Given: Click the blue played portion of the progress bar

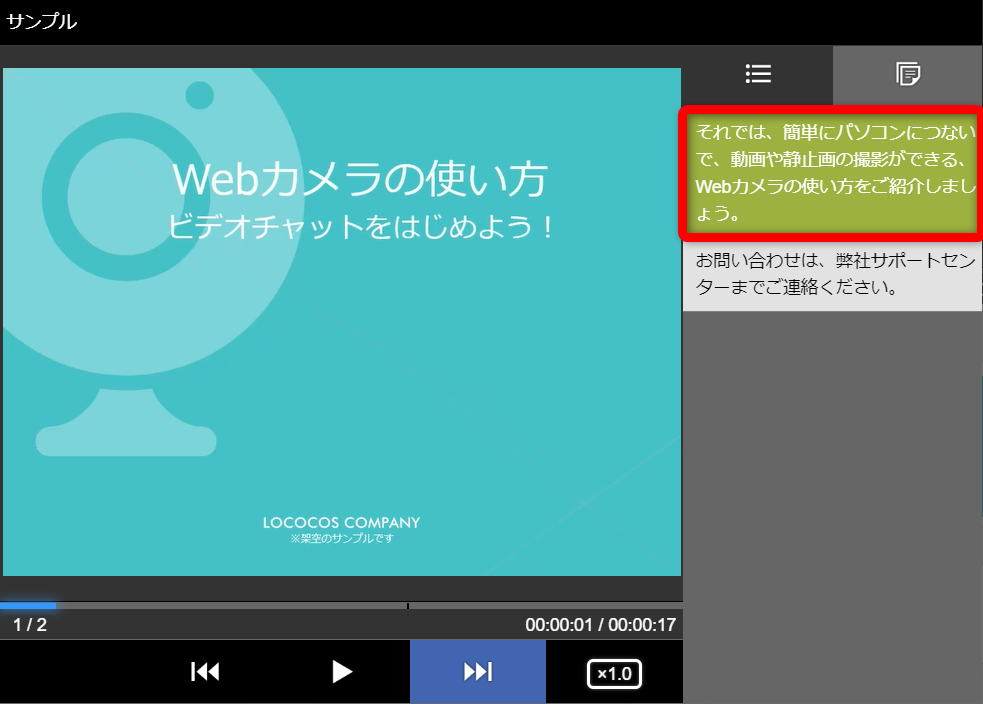Looking at the screenshot, I should (x=28, y=605).
